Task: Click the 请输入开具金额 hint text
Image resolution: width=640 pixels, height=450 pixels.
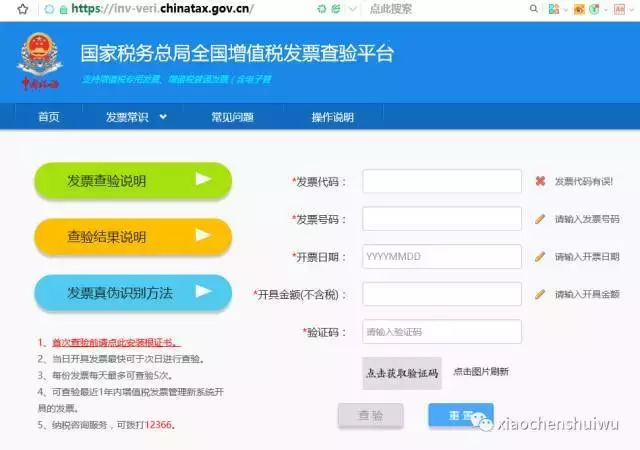Action: pyautogui.click(x=587, y=294)
